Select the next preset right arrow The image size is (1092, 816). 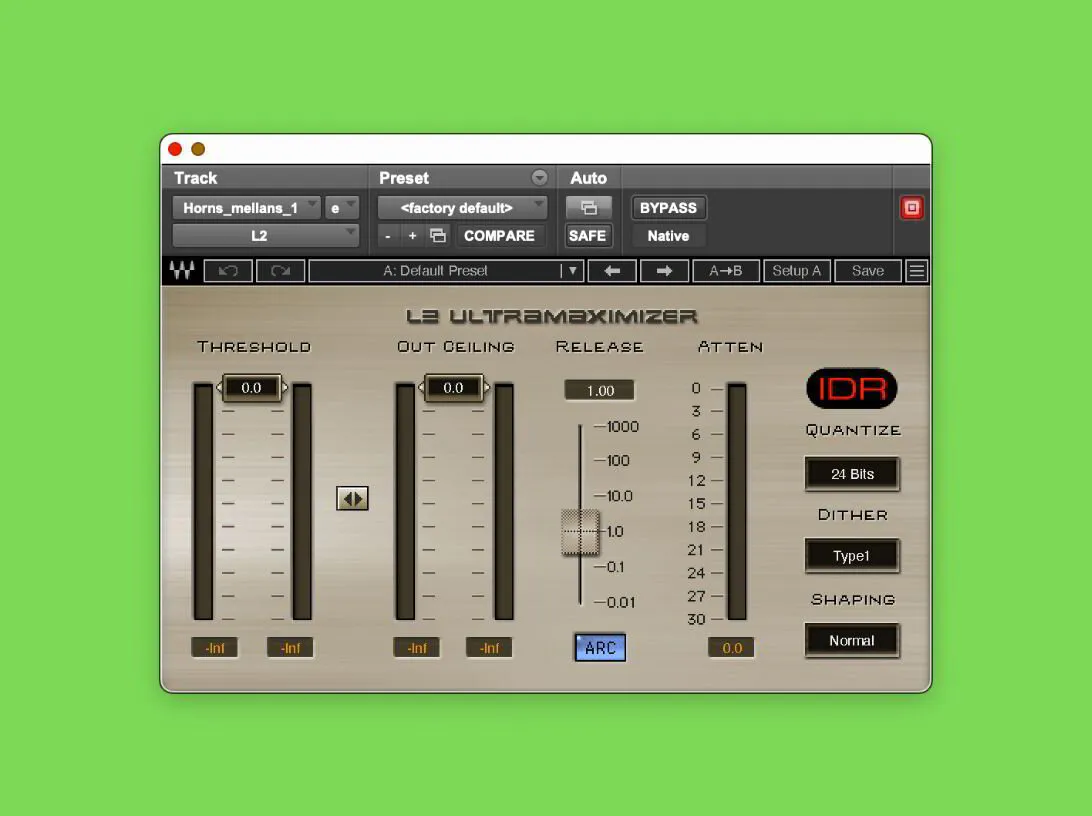point(664,270)
